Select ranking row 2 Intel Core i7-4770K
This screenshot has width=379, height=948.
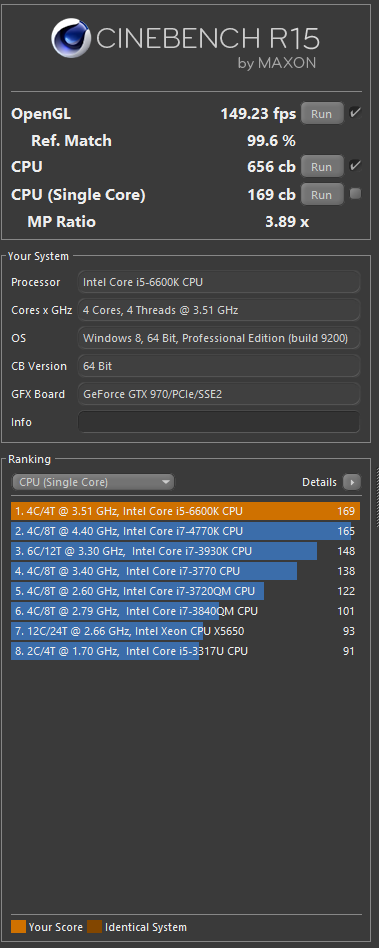pos(186,531)
